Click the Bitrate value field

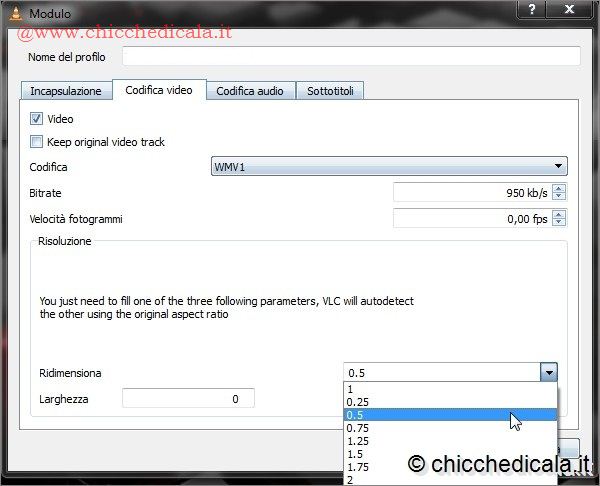coord(470,192)
